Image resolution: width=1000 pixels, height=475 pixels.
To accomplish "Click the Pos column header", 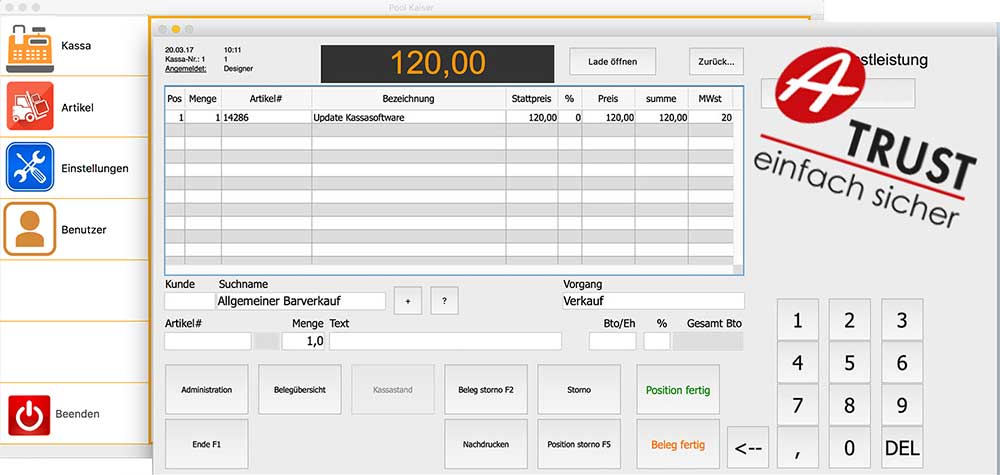I will 175,99.
